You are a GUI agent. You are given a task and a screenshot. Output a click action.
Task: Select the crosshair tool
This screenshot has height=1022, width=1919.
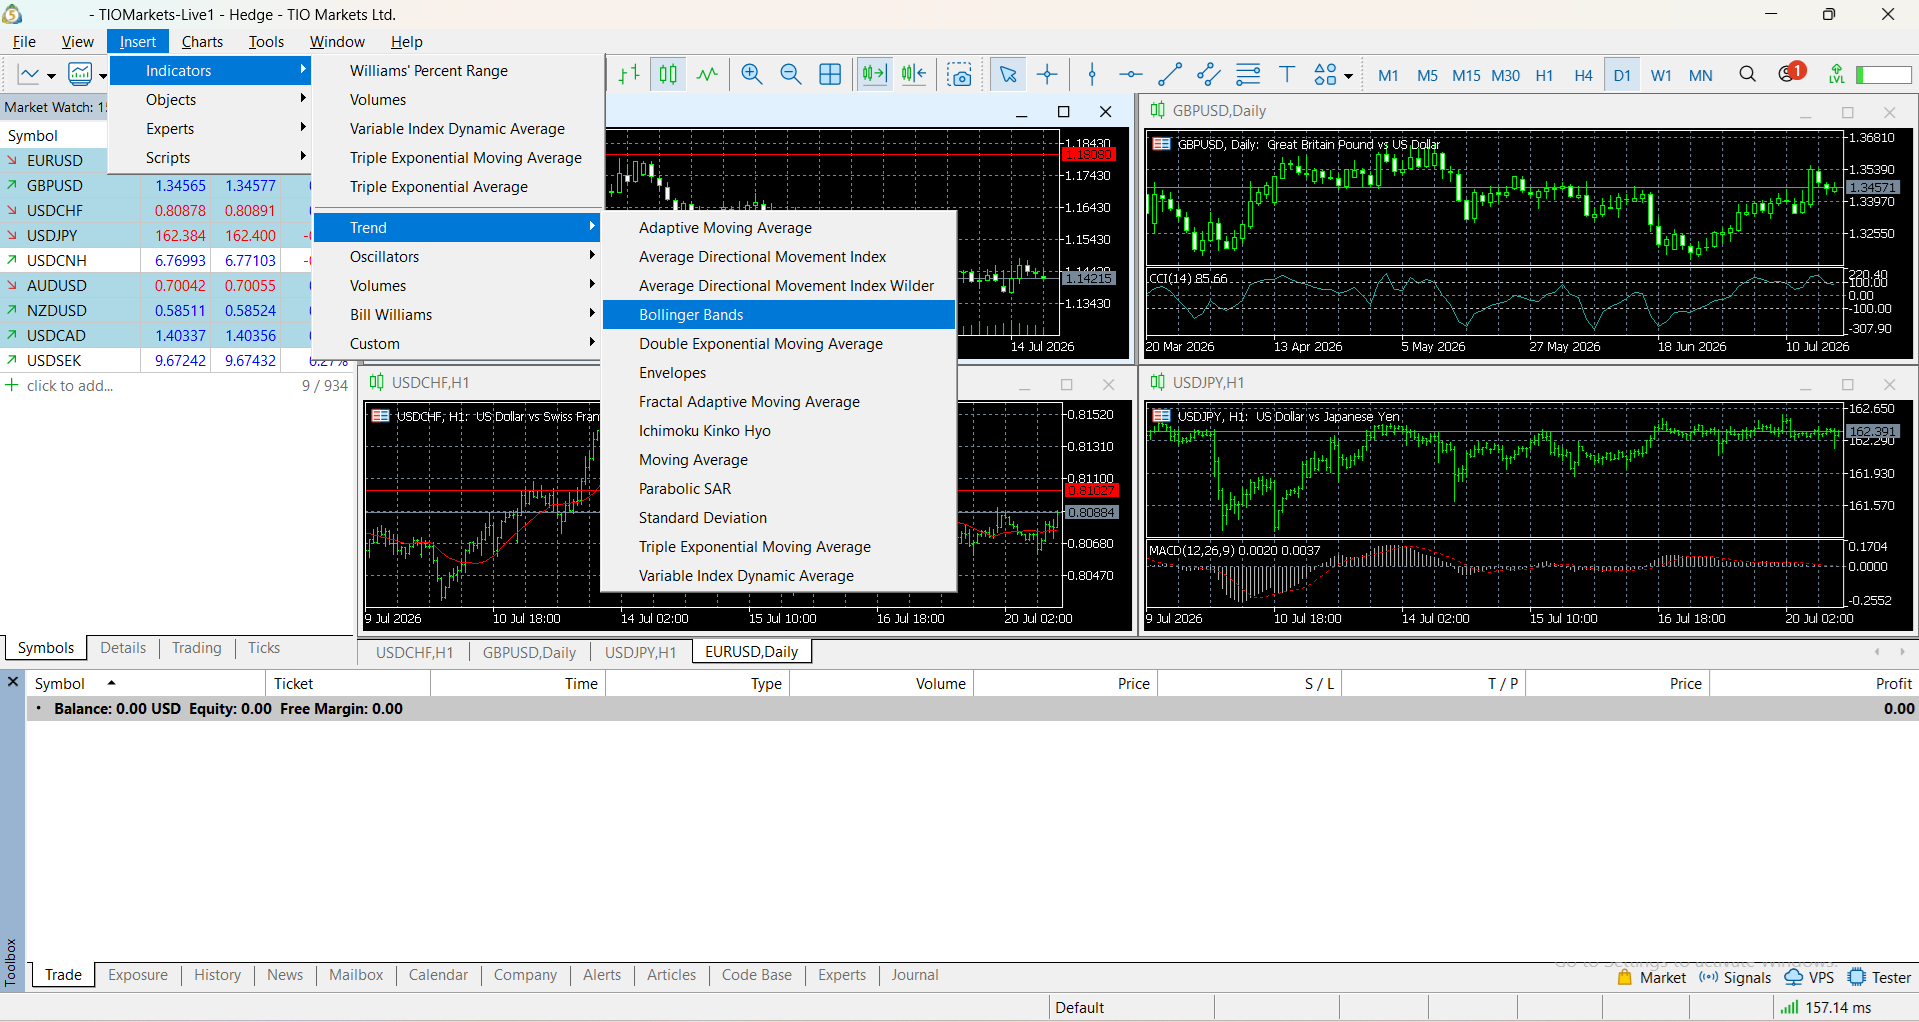(1047, 74)
